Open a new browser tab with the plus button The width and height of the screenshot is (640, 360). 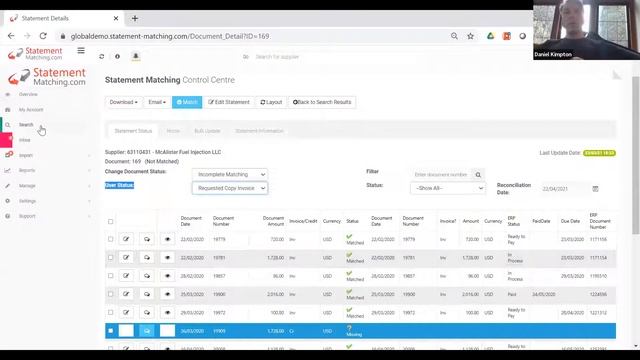[135, 18]
